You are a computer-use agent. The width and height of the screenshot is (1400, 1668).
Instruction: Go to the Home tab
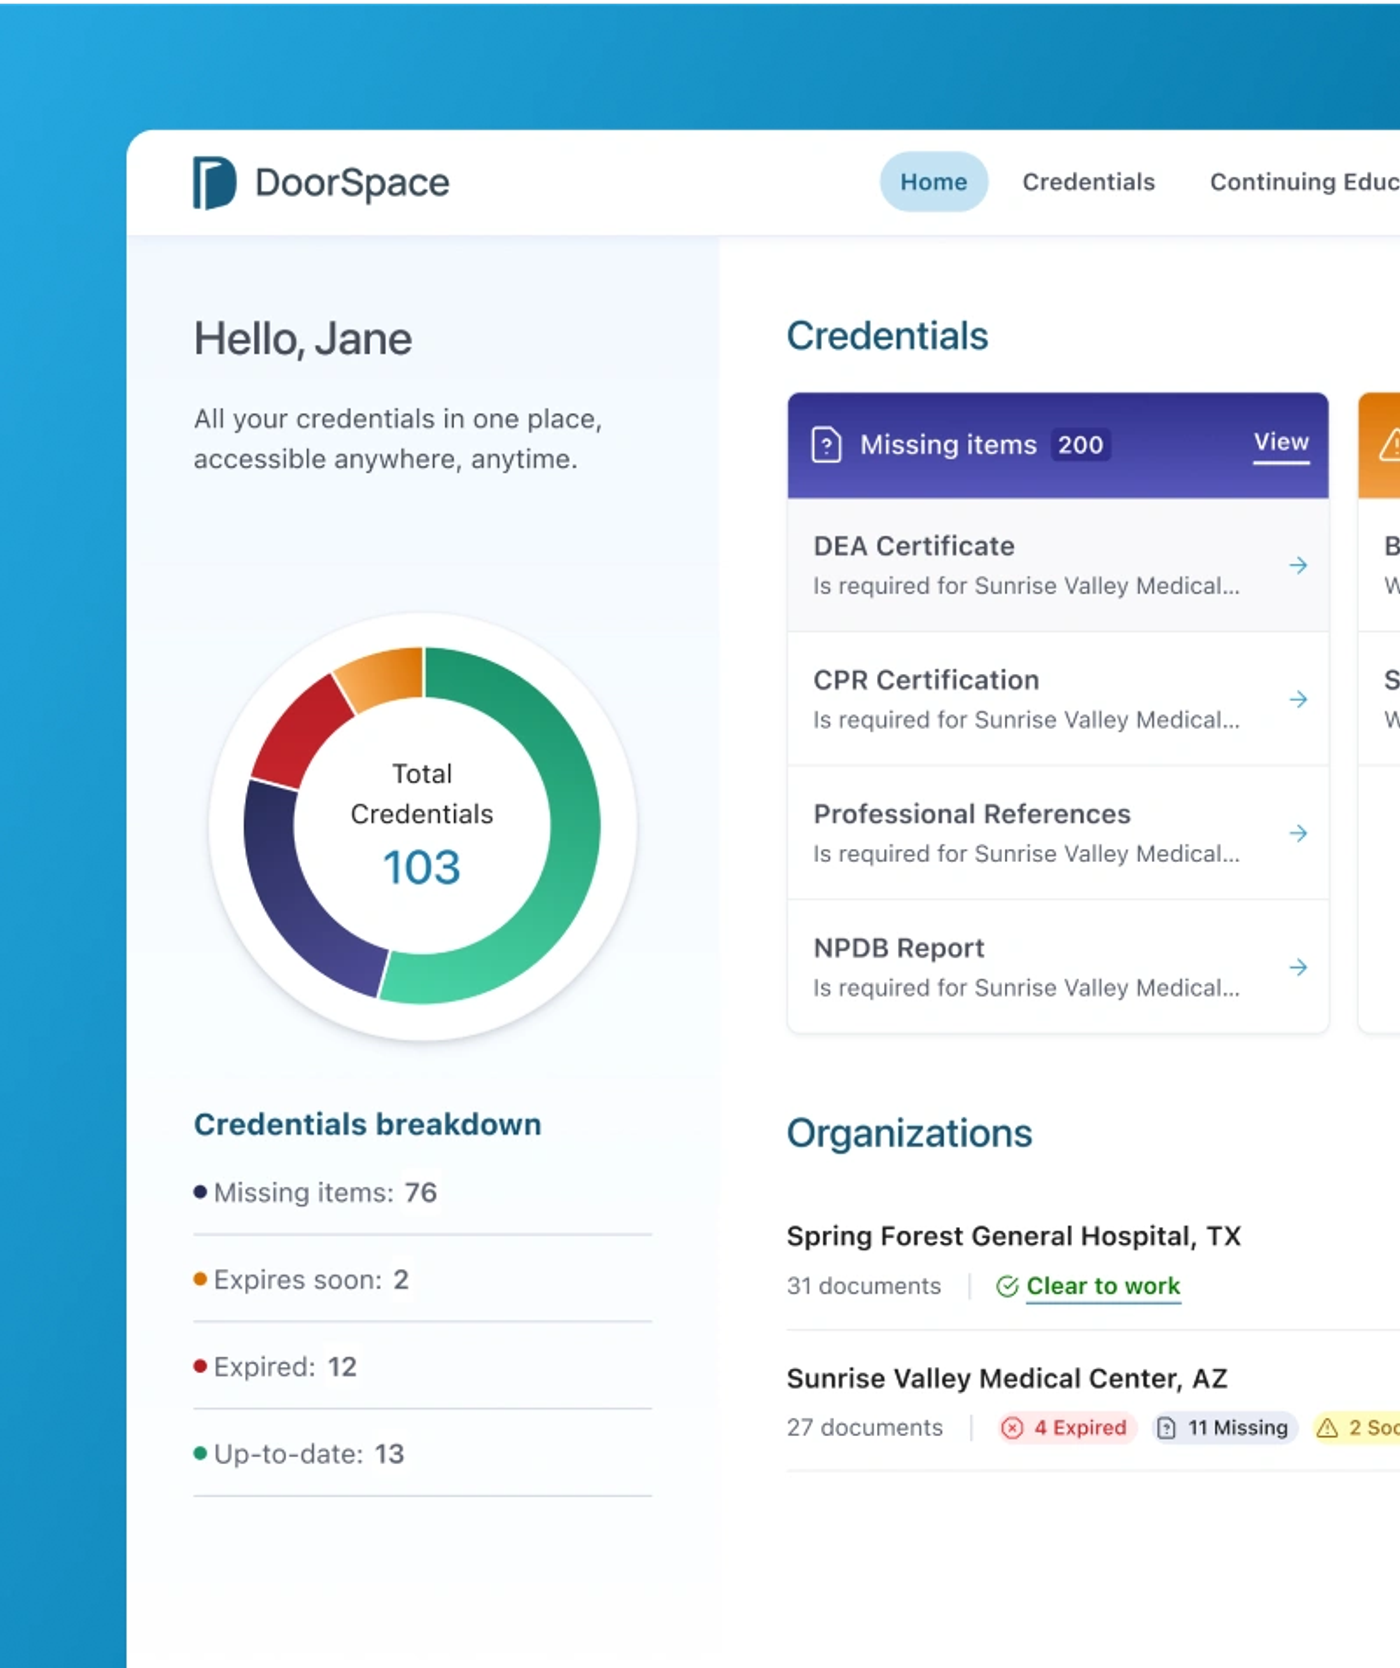pos(934,182)
